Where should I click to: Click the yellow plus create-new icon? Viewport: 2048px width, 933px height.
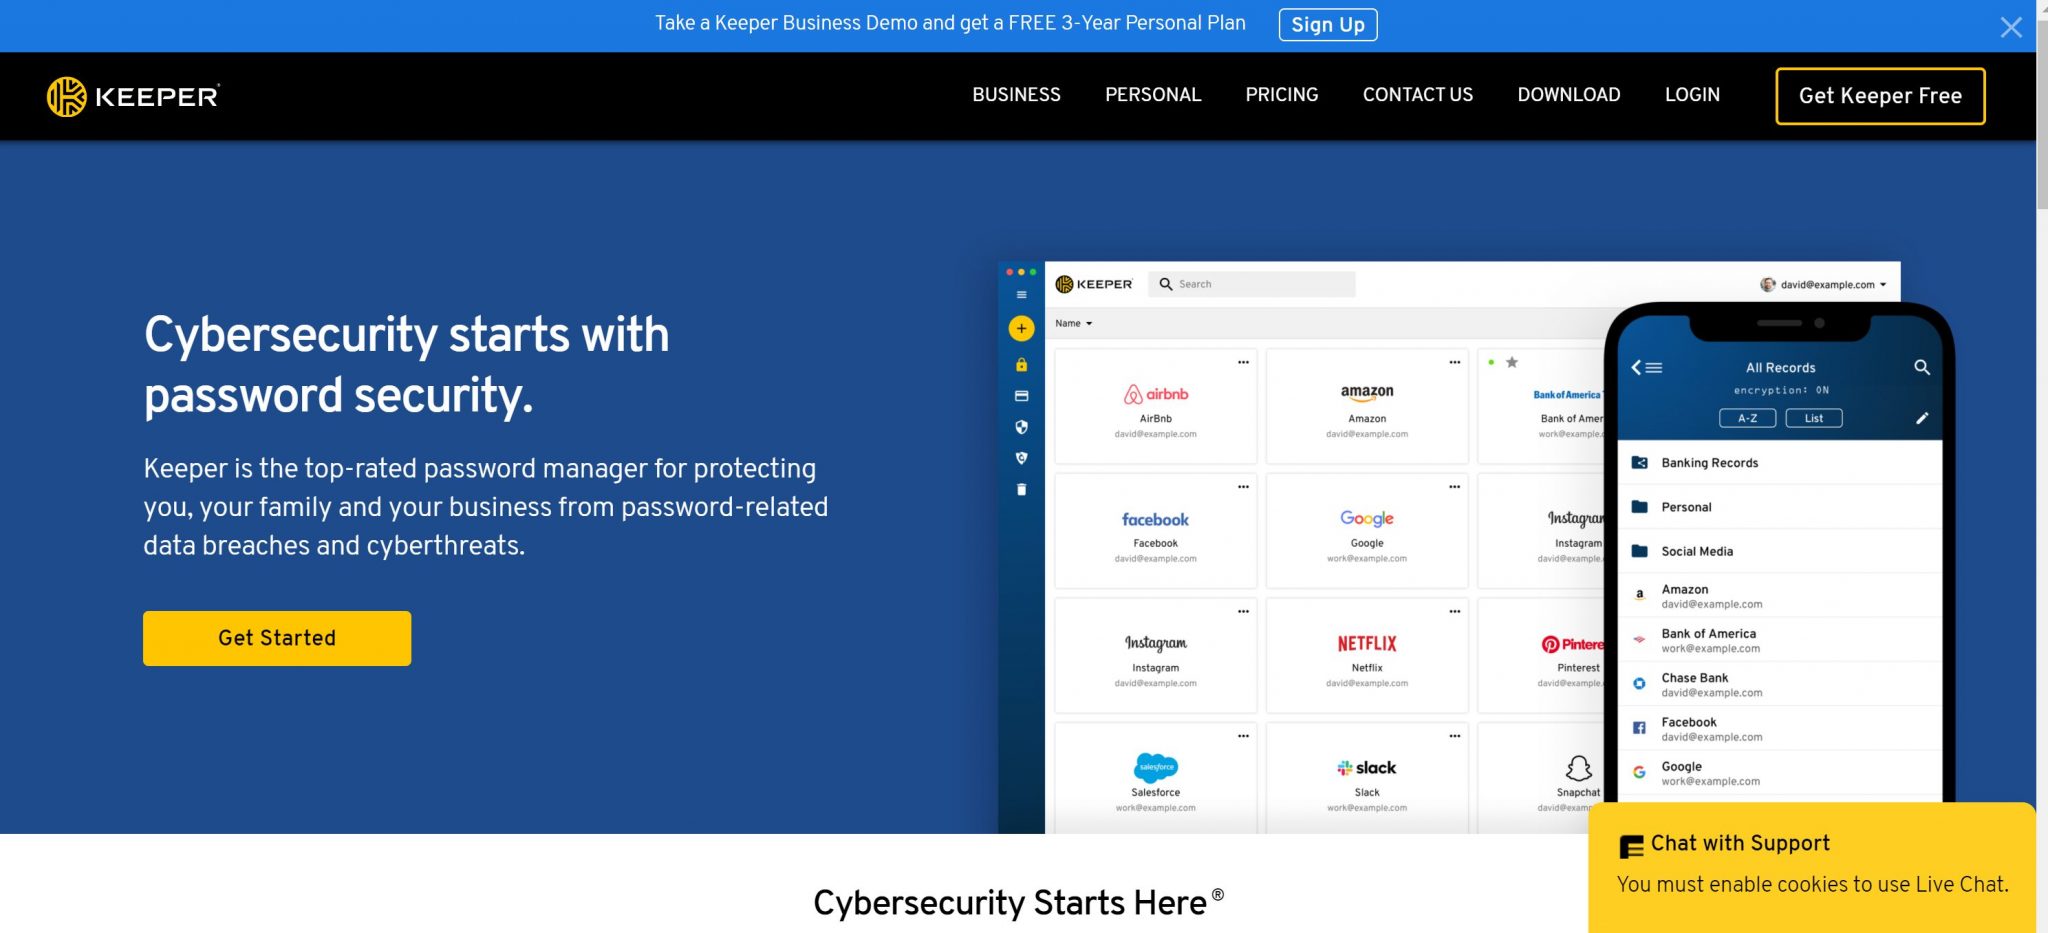tap(1021, 328)
